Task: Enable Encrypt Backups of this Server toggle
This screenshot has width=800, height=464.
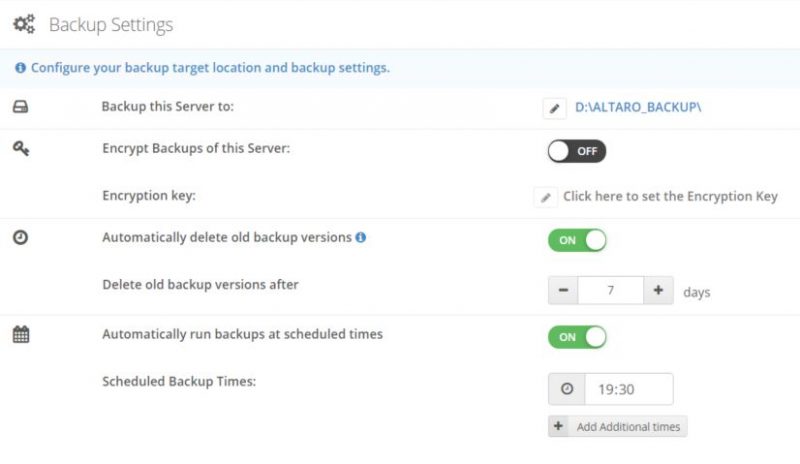Action: pos(576,151)
